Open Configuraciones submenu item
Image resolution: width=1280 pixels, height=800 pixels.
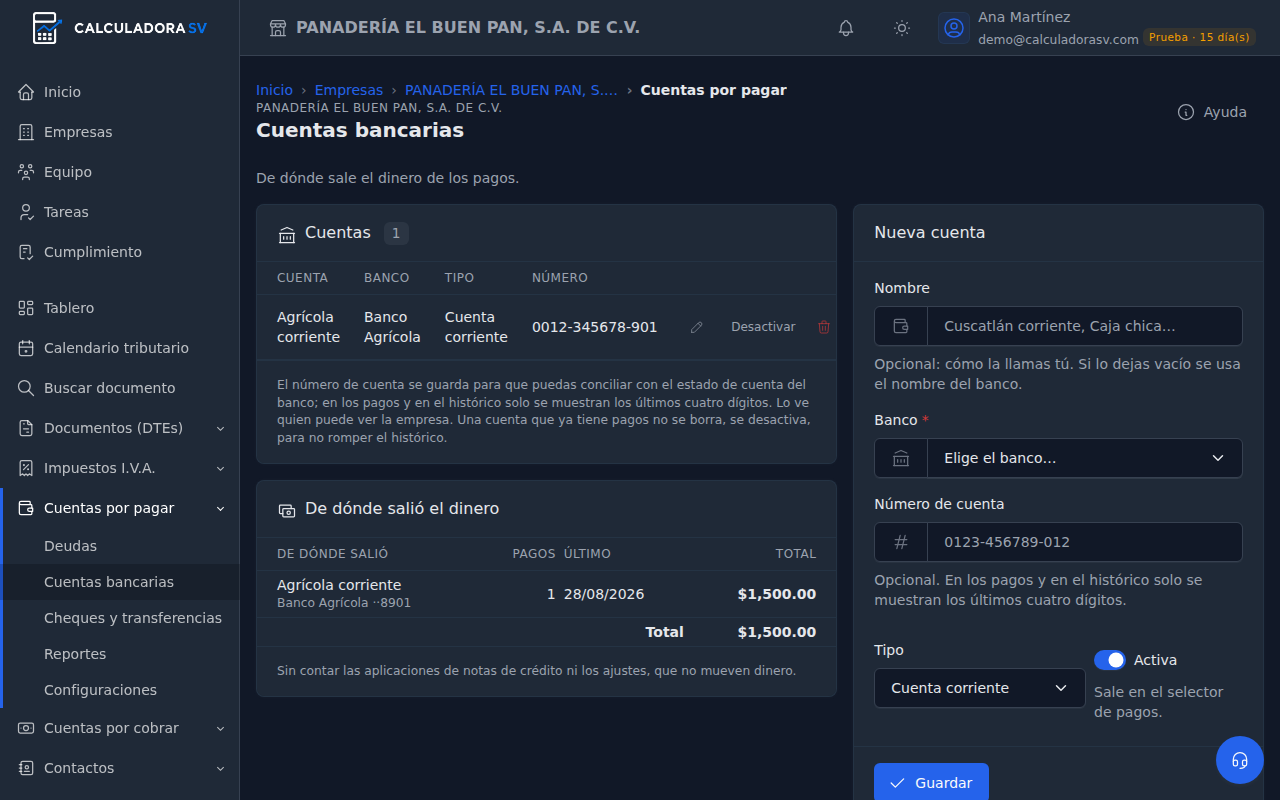120,690
